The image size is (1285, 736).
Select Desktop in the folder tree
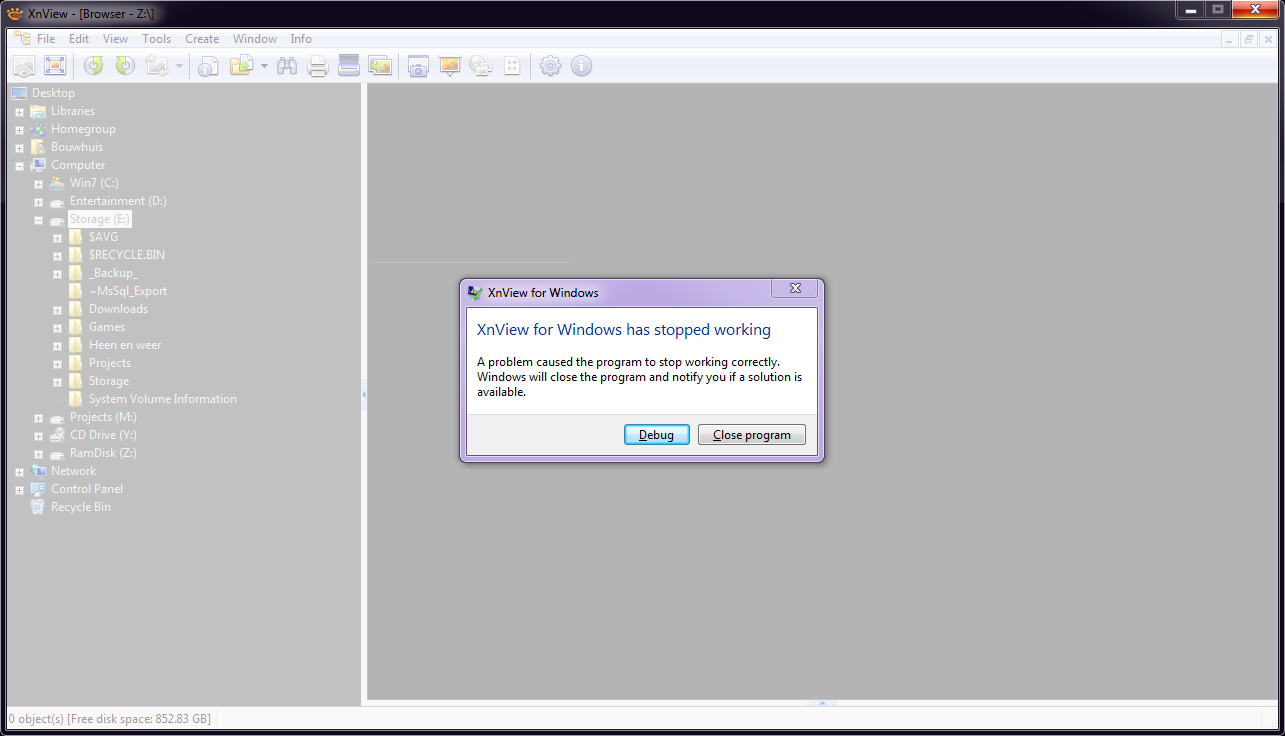[x=53, y=93]
